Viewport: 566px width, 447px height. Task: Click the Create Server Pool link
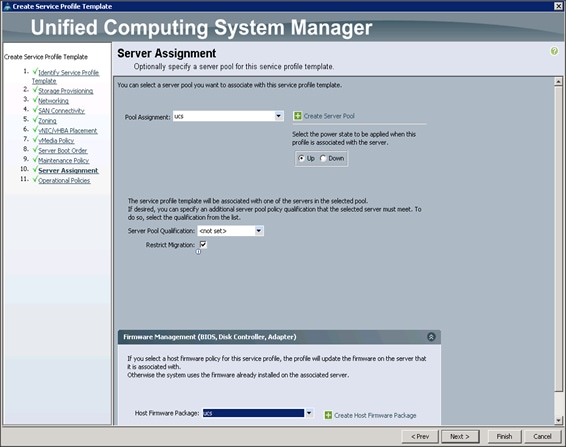point(329,116)
